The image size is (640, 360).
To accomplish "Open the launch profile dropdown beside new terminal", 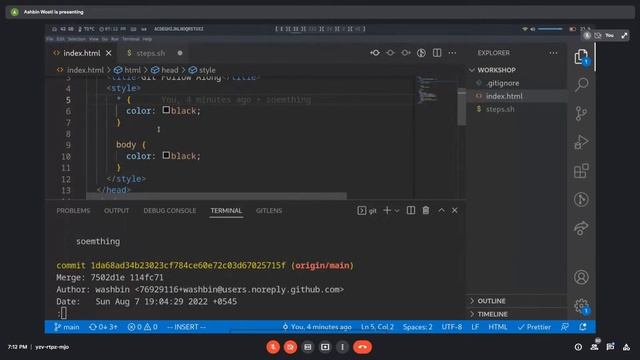I will point(397,211).
